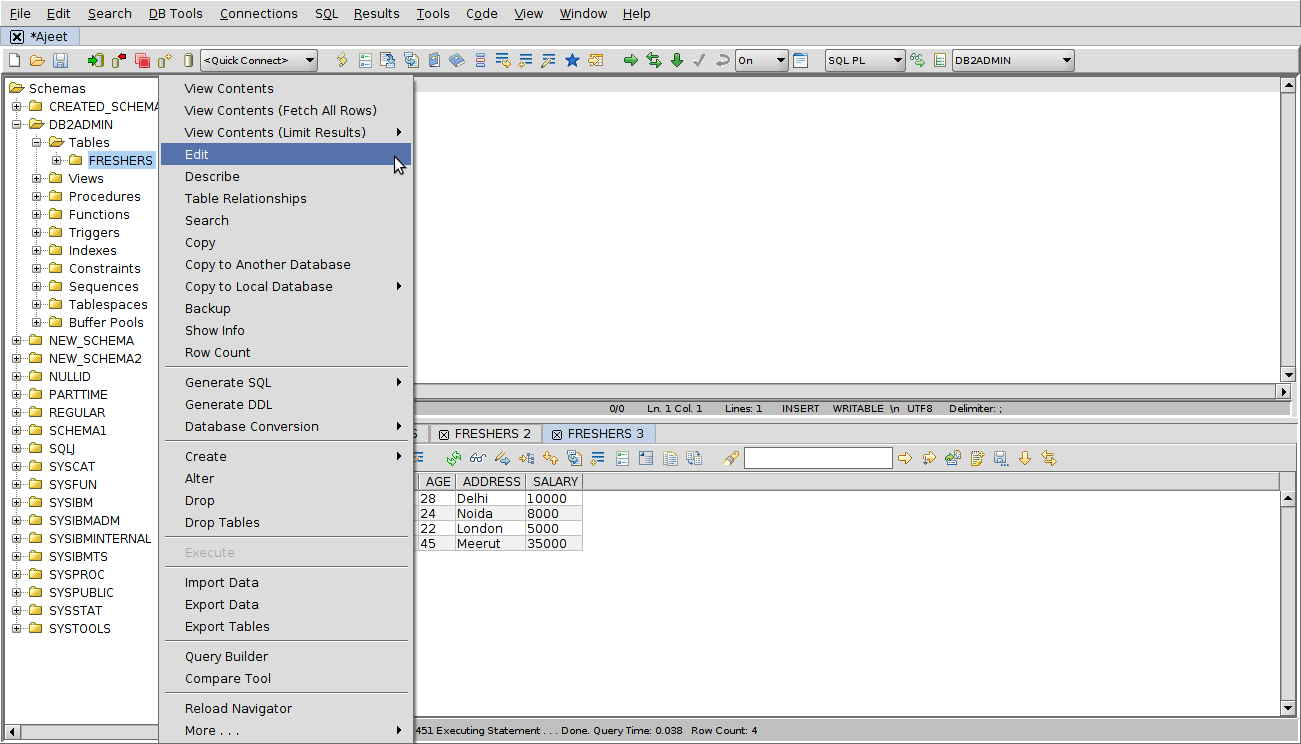Collapse the DB2ADMIN Tables folder
The height and width of the screenshot is (744, 1301).
pos(37,143)
